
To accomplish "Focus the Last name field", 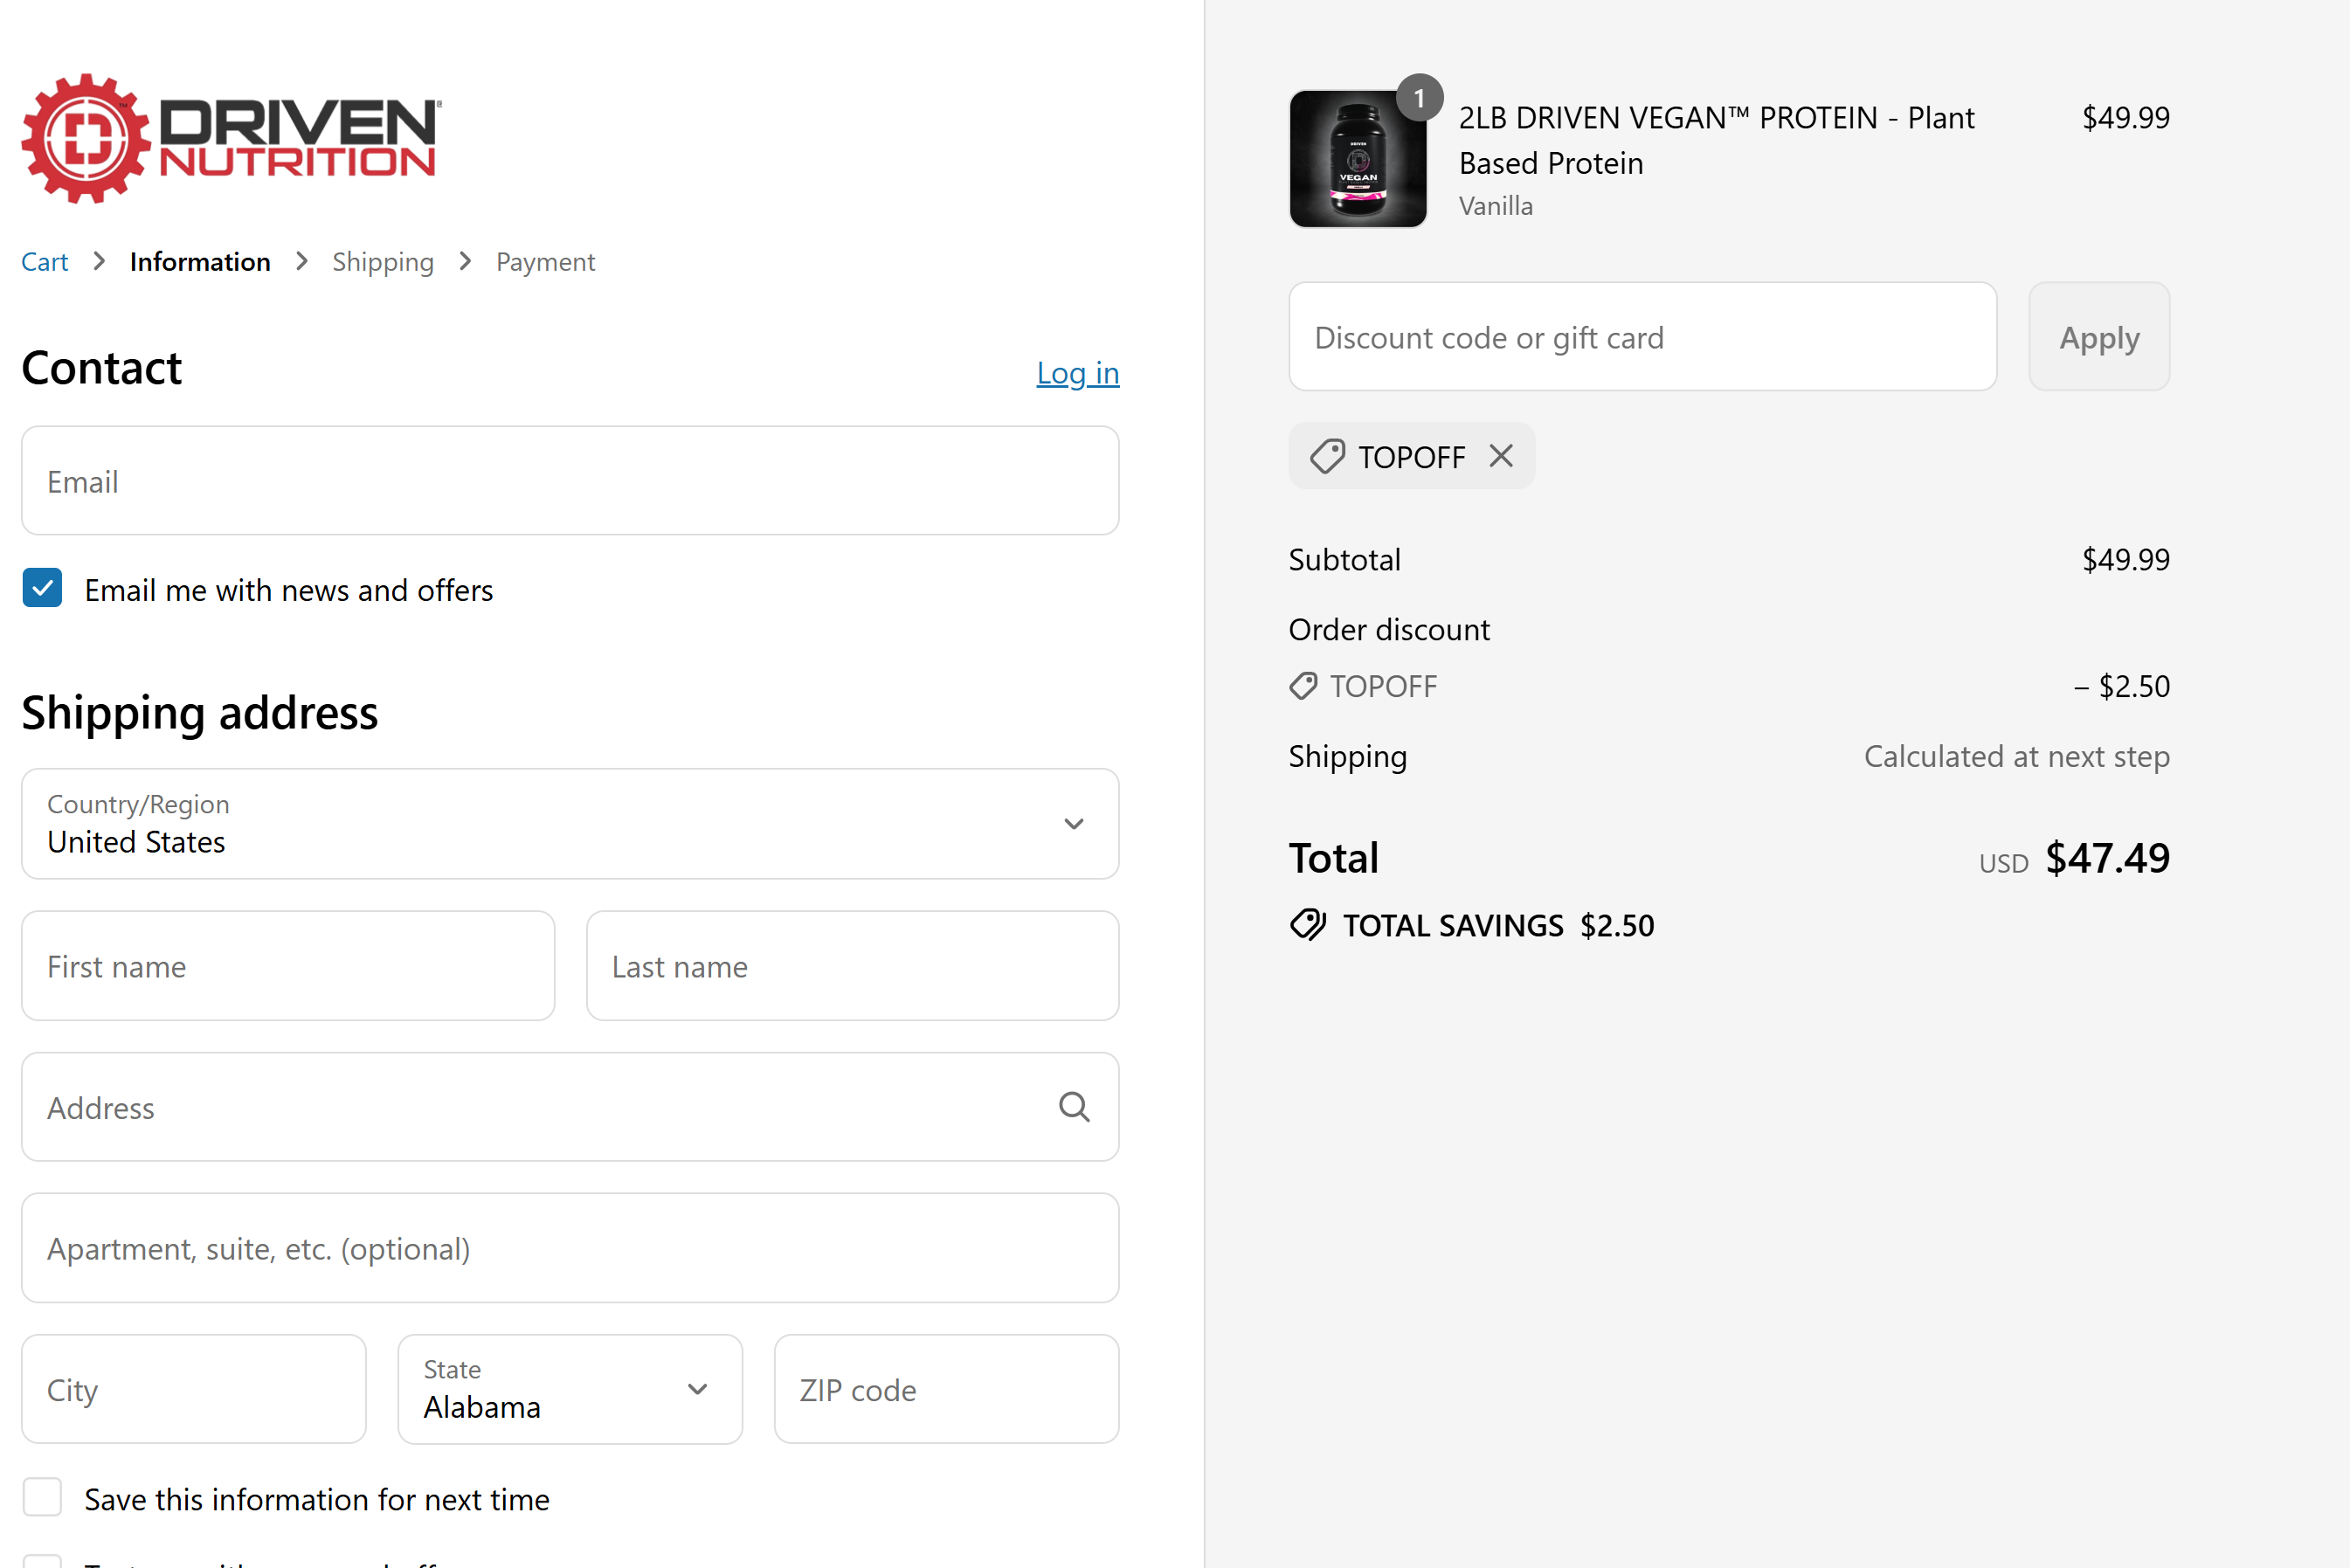I will click(852, 966).
